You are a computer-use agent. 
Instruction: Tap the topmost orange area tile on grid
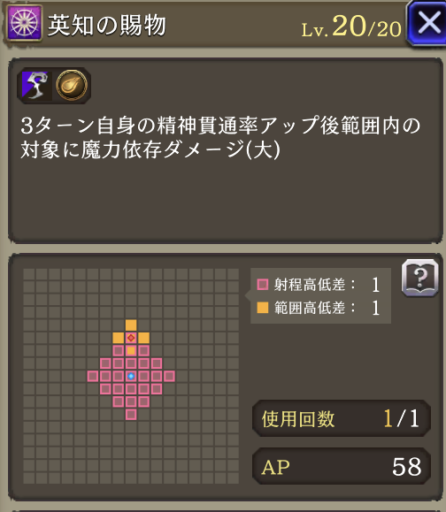(131, 325)
